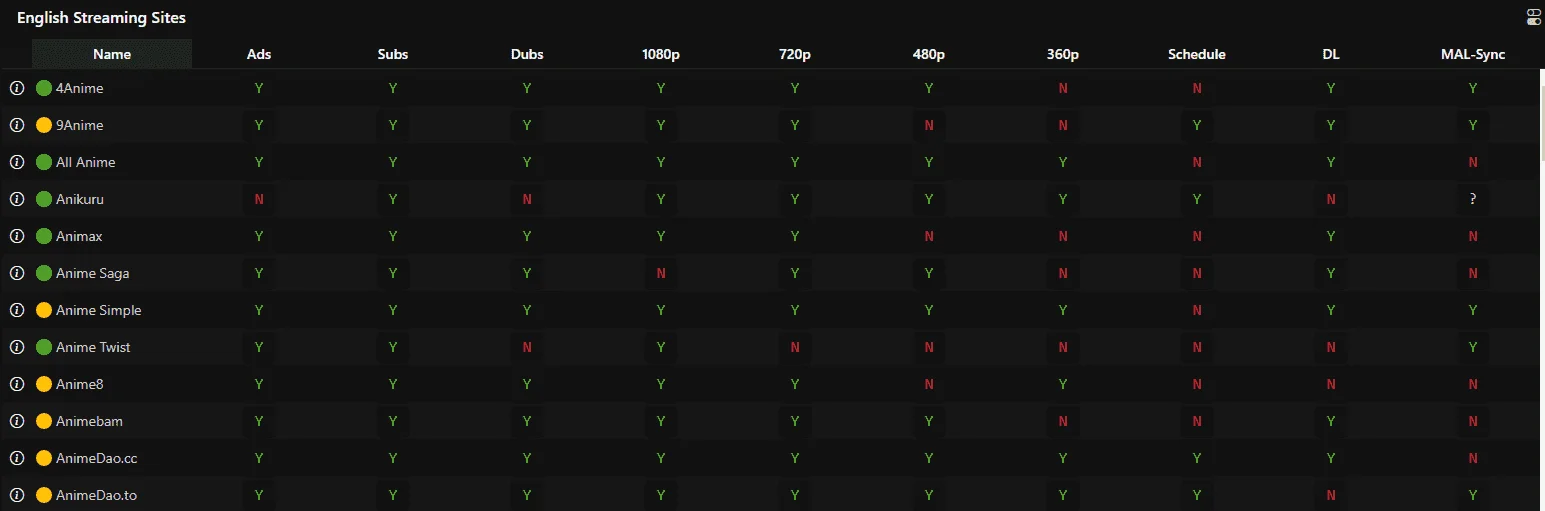Sort table by Name column header

(112, 54)
